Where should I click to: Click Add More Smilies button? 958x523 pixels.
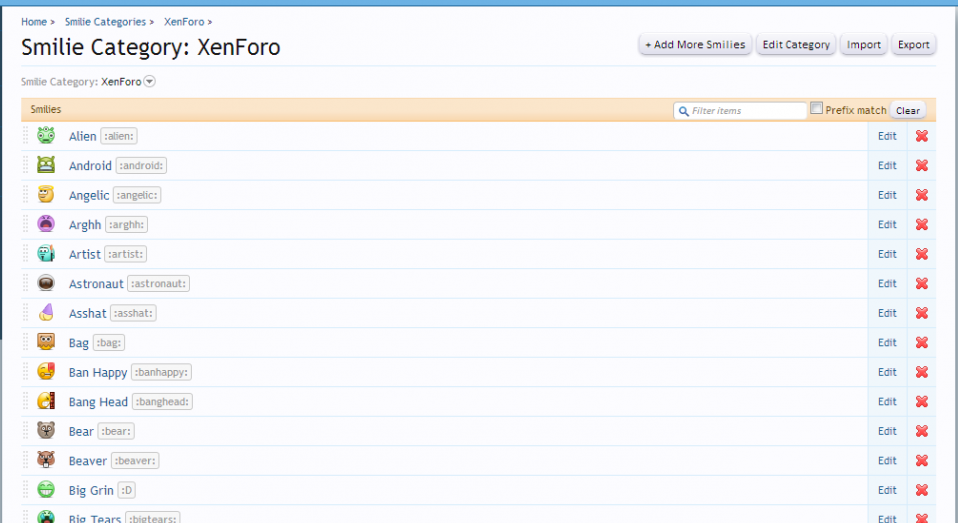click(x=695, y=45)
